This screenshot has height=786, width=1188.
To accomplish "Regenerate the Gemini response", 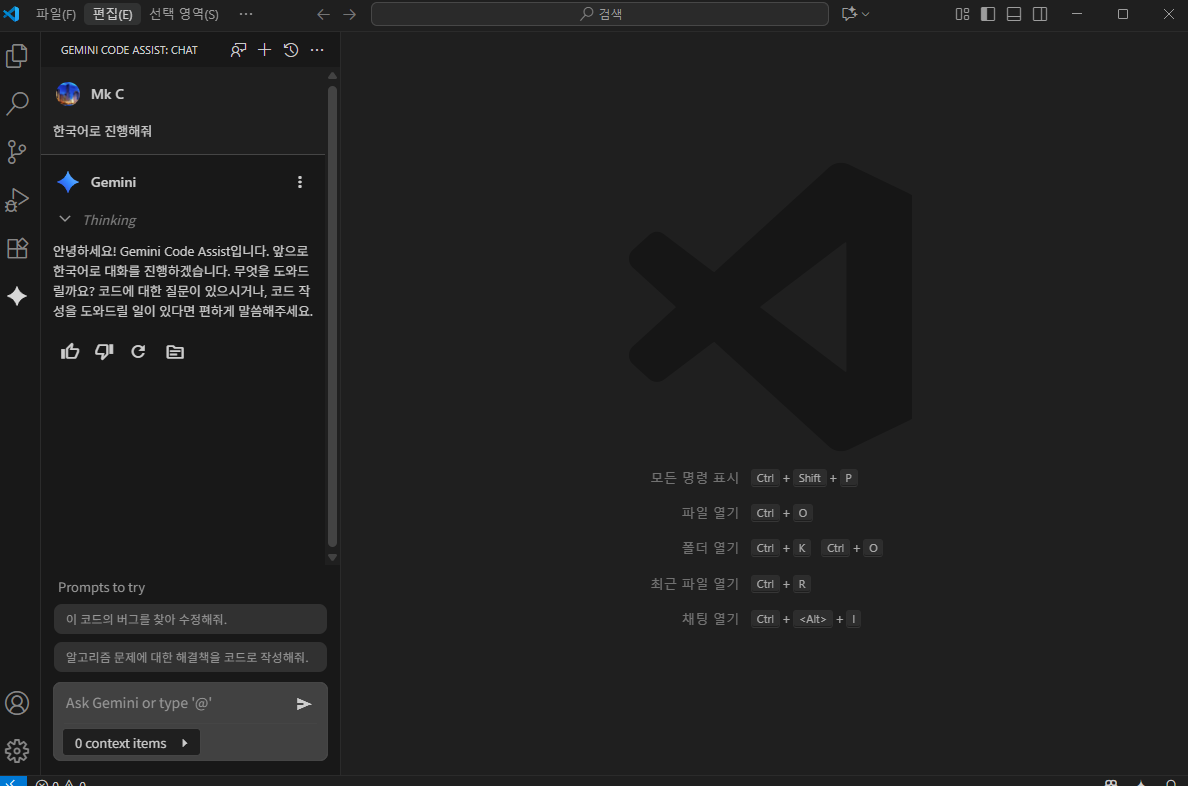I will point(138,352).
